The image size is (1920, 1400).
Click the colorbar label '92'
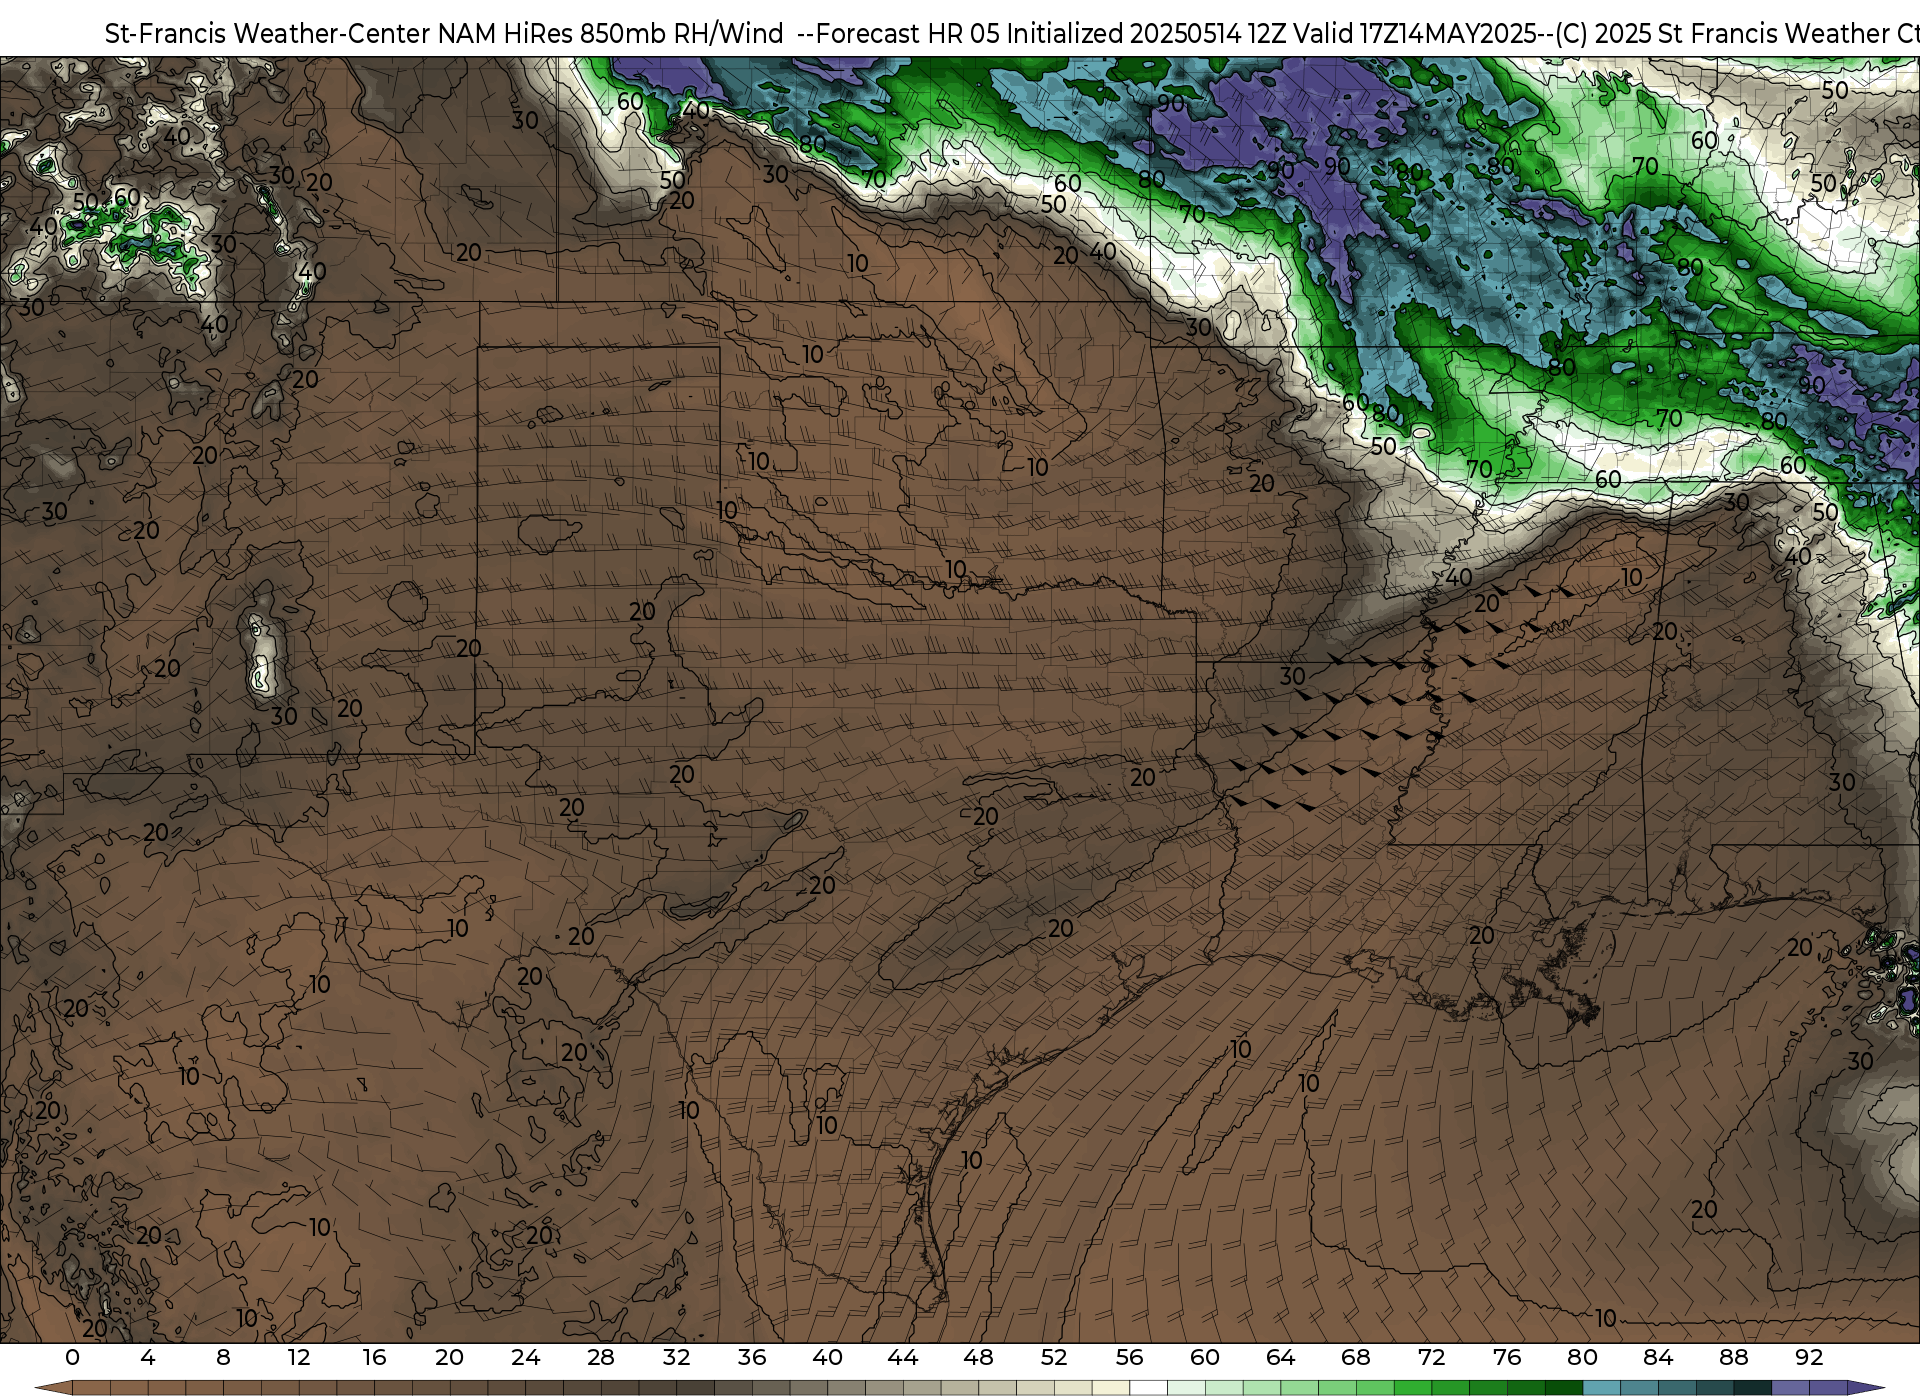point(1809,1357)
